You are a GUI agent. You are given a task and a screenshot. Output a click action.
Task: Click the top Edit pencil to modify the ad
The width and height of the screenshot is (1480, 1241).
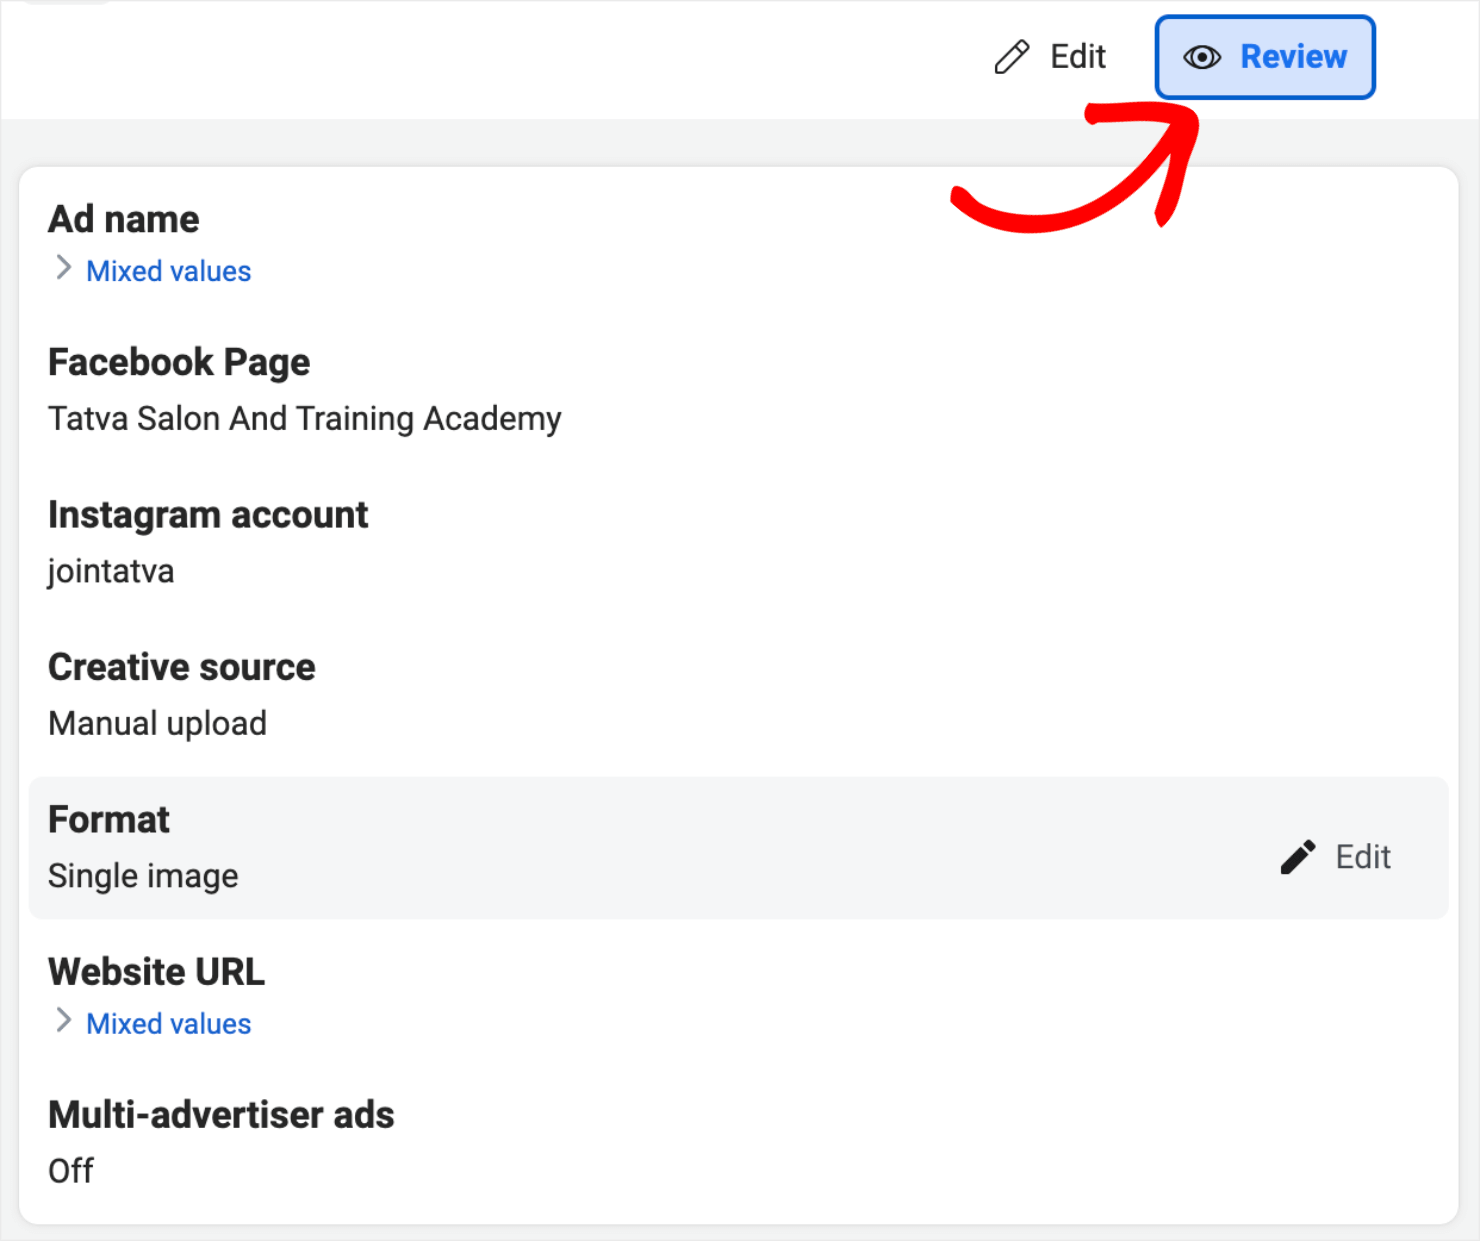pyautogui.click(x=1012, y=56)
